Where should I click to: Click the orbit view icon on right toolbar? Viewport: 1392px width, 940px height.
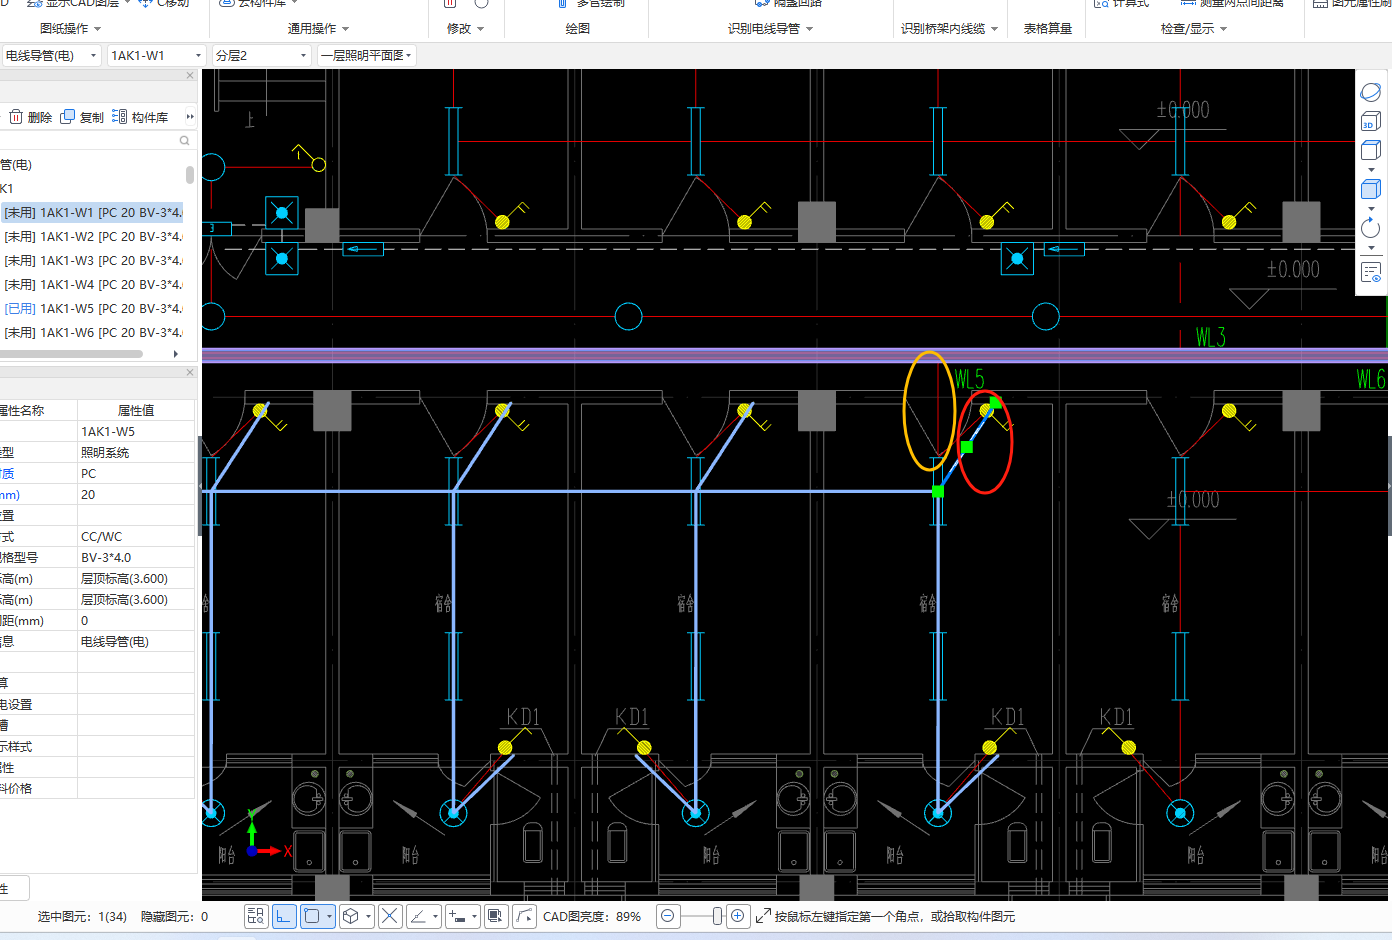(x=1370, y=93)
